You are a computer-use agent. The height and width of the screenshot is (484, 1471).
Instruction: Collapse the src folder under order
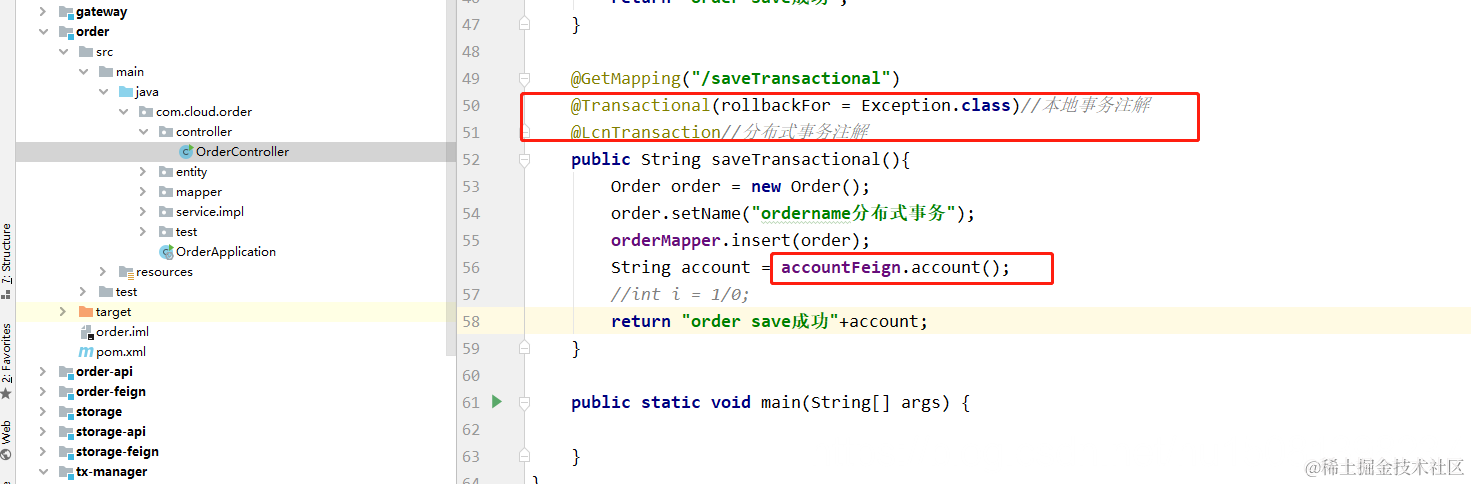63,52
